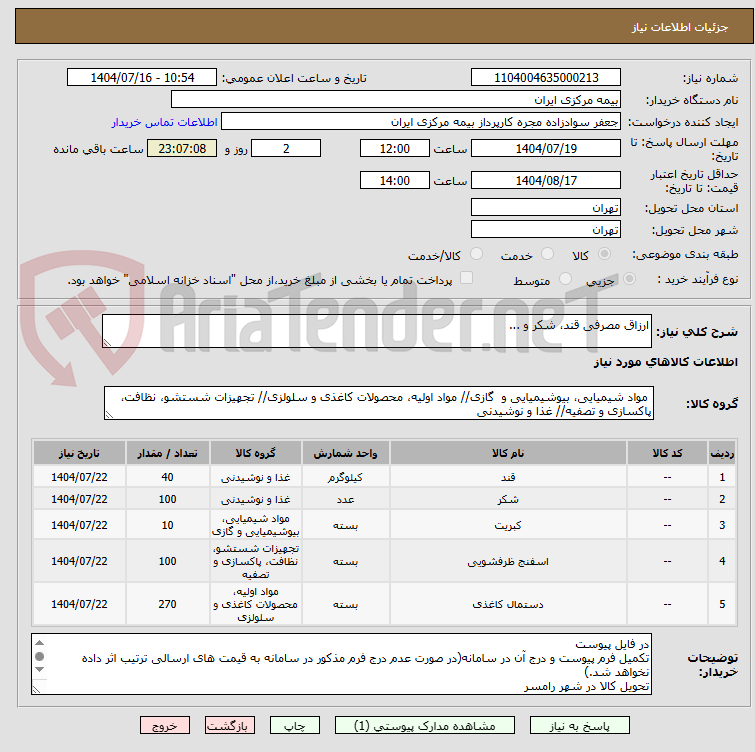The width and height of the screenshot is (755, 752).
Task: Click the توضیحات خریدار text area
Action: coord(341,664)
